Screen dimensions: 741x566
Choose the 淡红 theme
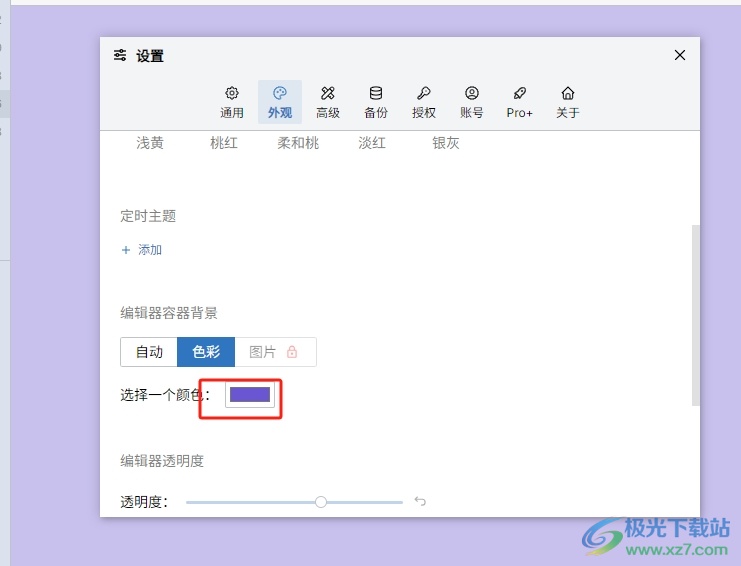[x=372, y=143]
